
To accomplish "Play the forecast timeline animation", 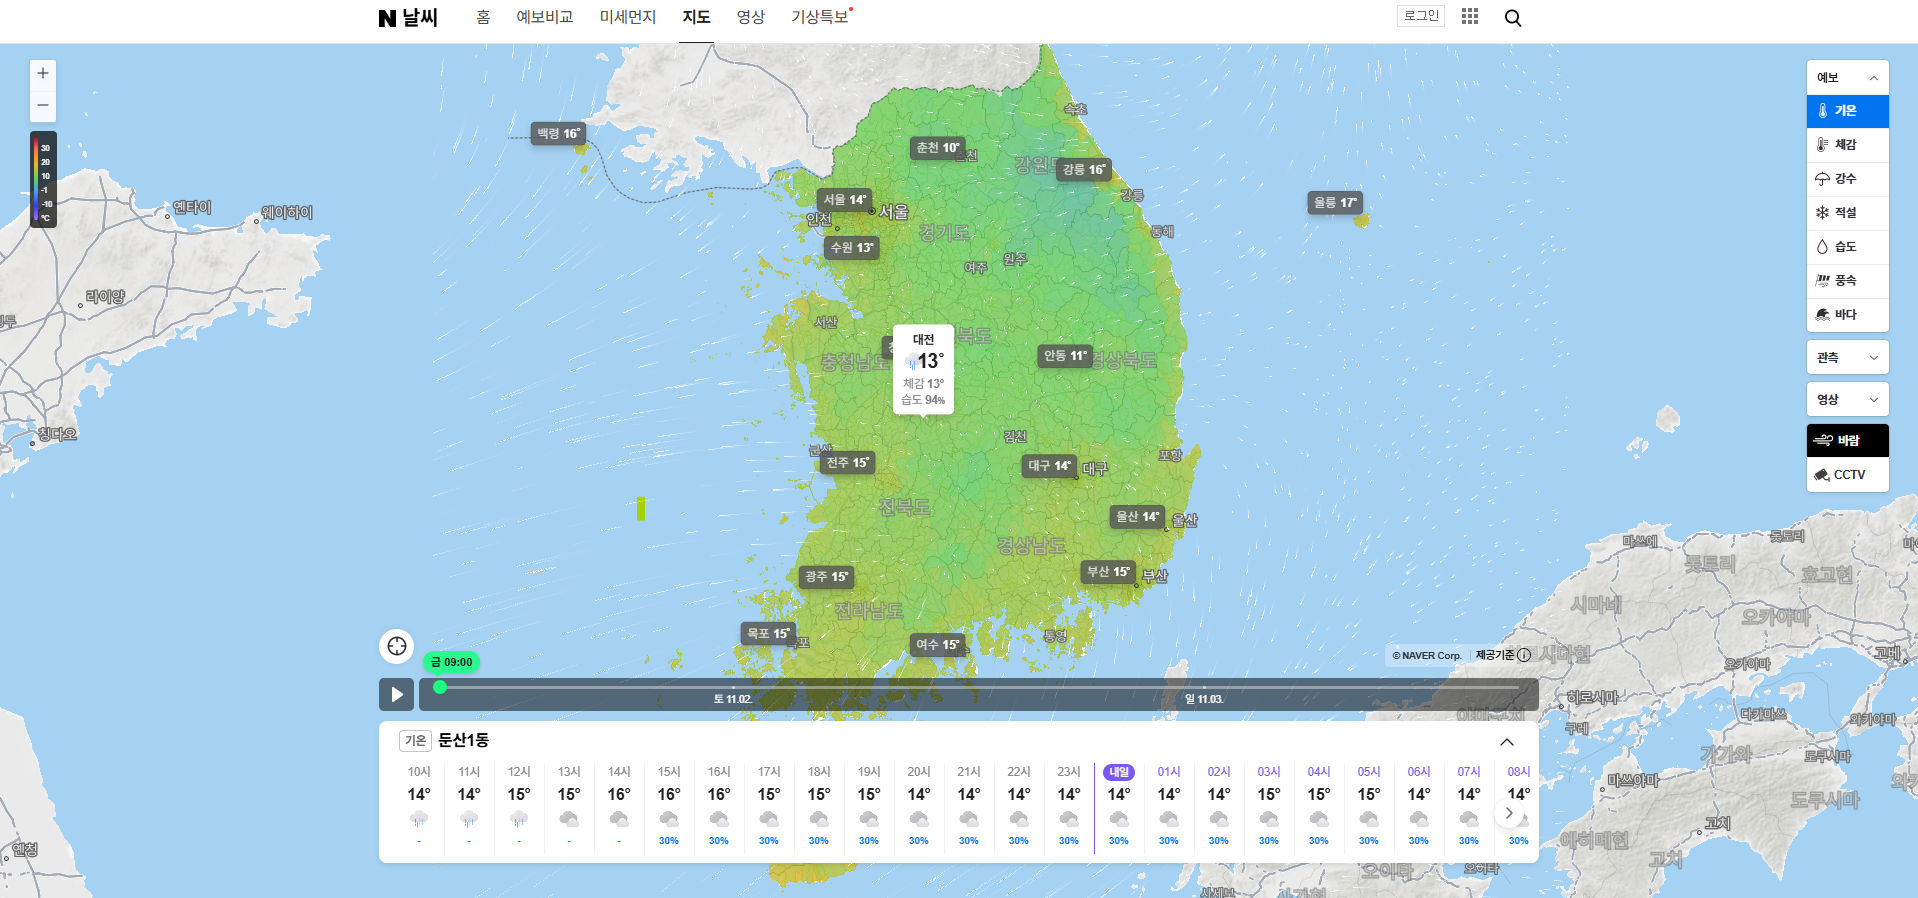I will [x=396, y=694].
